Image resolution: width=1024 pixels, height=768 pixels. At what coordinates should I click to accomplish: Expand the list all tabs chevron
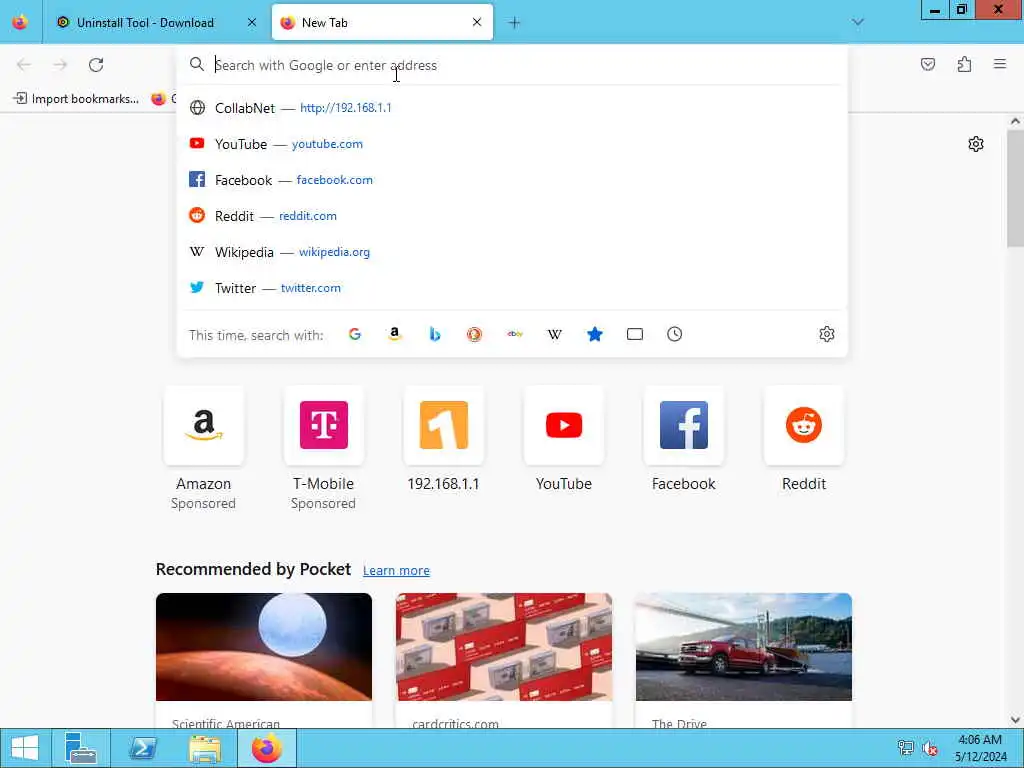(x=857, y=22)
